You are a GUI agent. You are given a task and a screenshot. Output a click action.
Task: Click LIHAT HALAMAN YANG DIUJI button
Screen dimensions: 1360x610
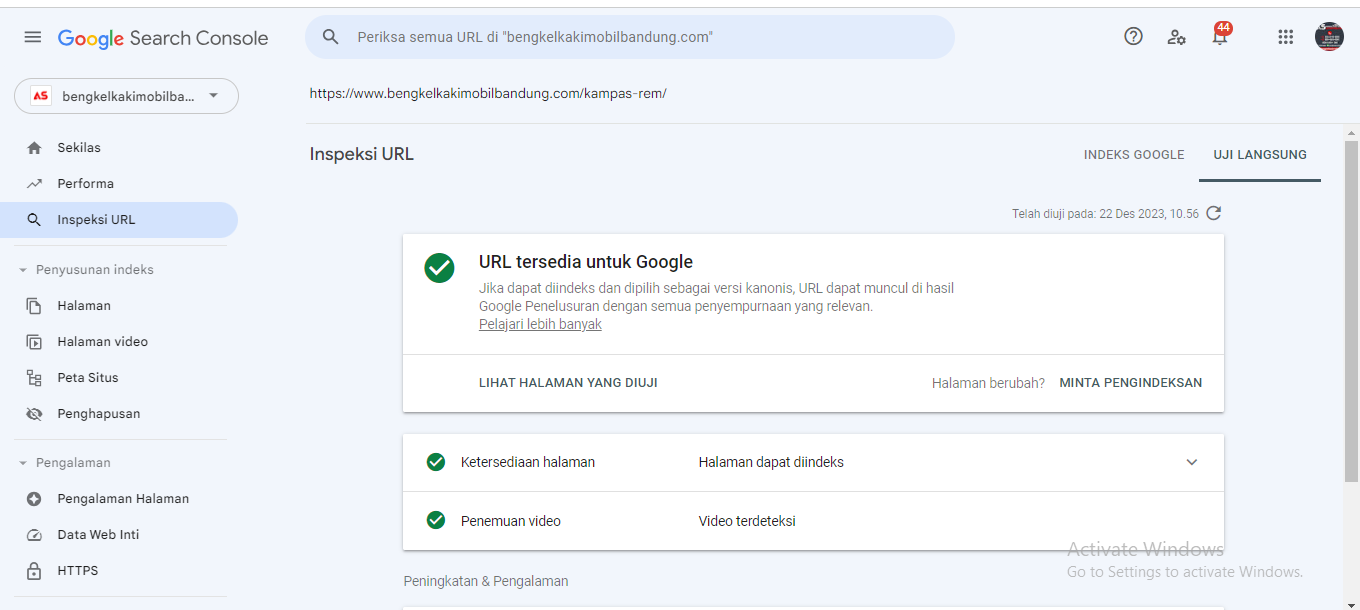coord(568,383)
